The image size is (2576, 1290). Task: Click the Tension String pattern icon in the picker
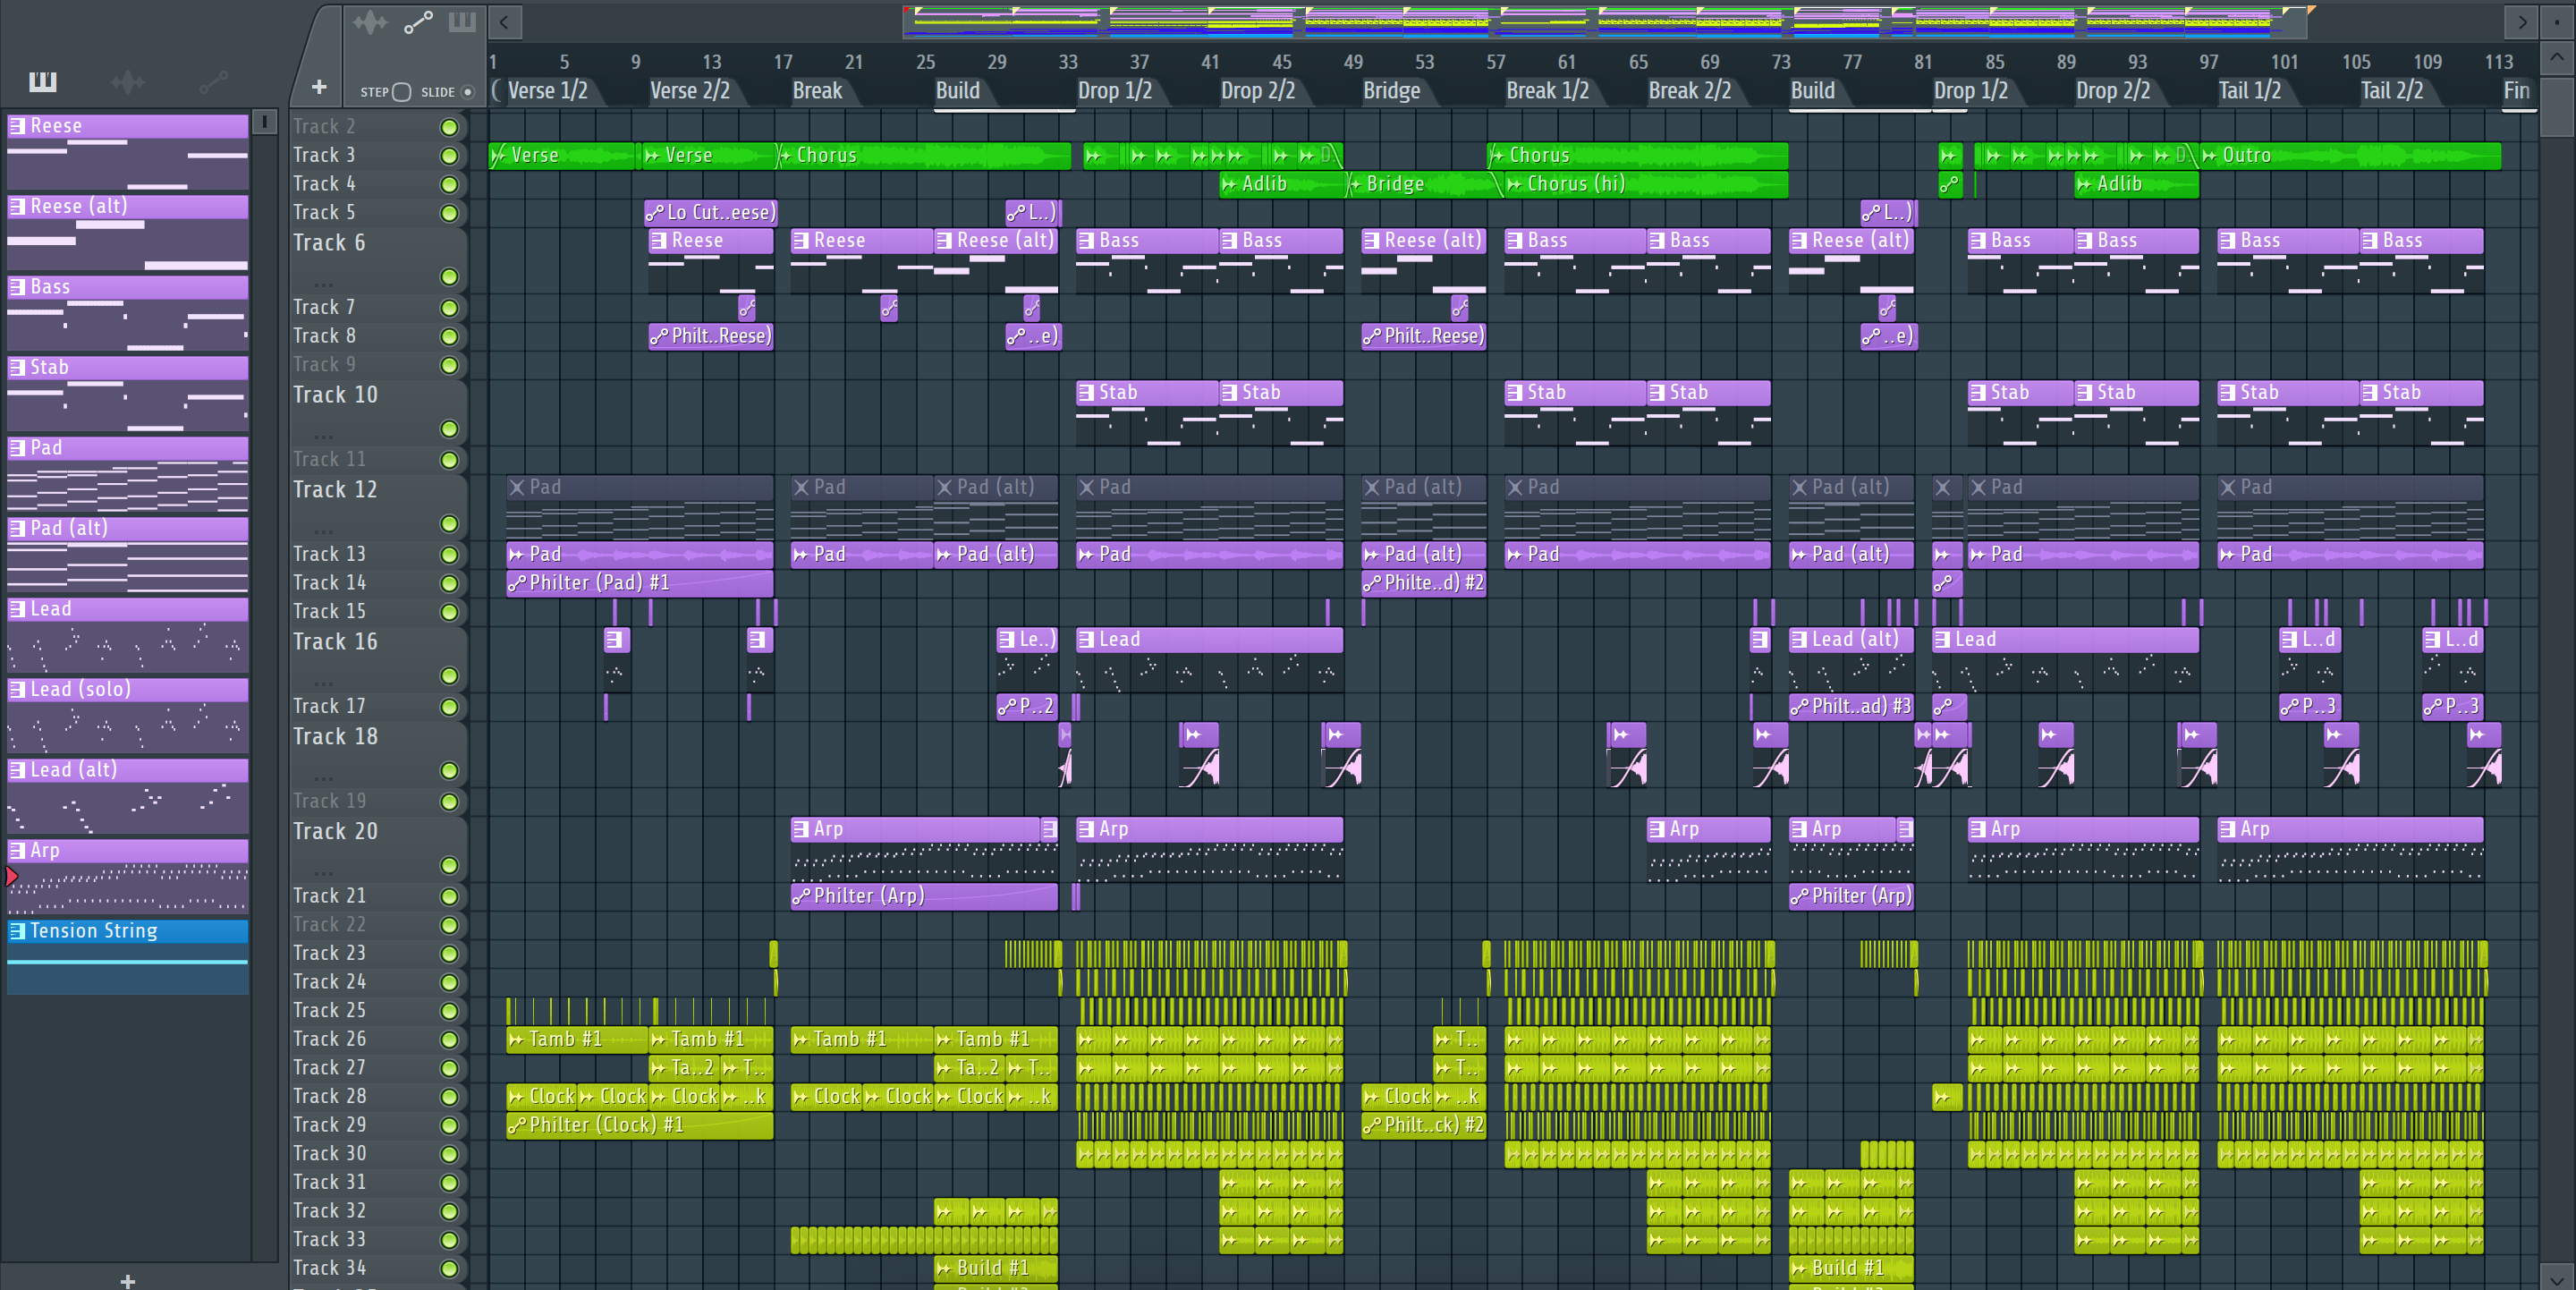click(17, 931)
